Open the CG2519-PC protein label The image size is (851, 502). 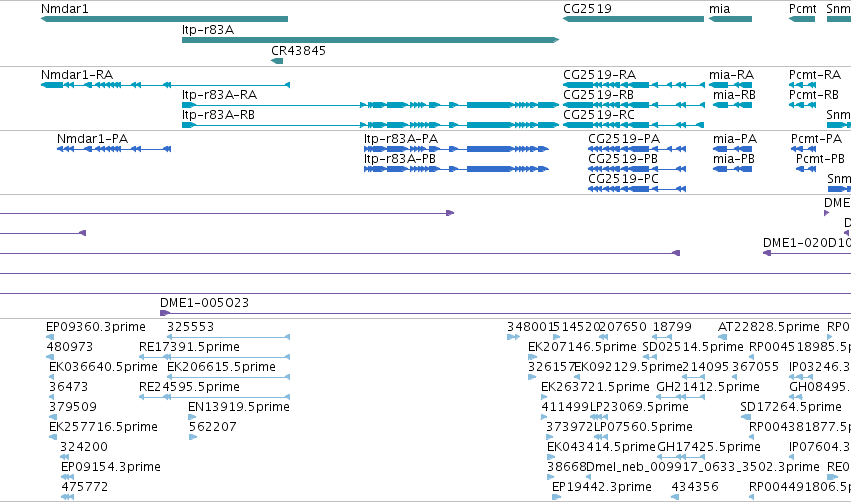(x=624, y=179)
